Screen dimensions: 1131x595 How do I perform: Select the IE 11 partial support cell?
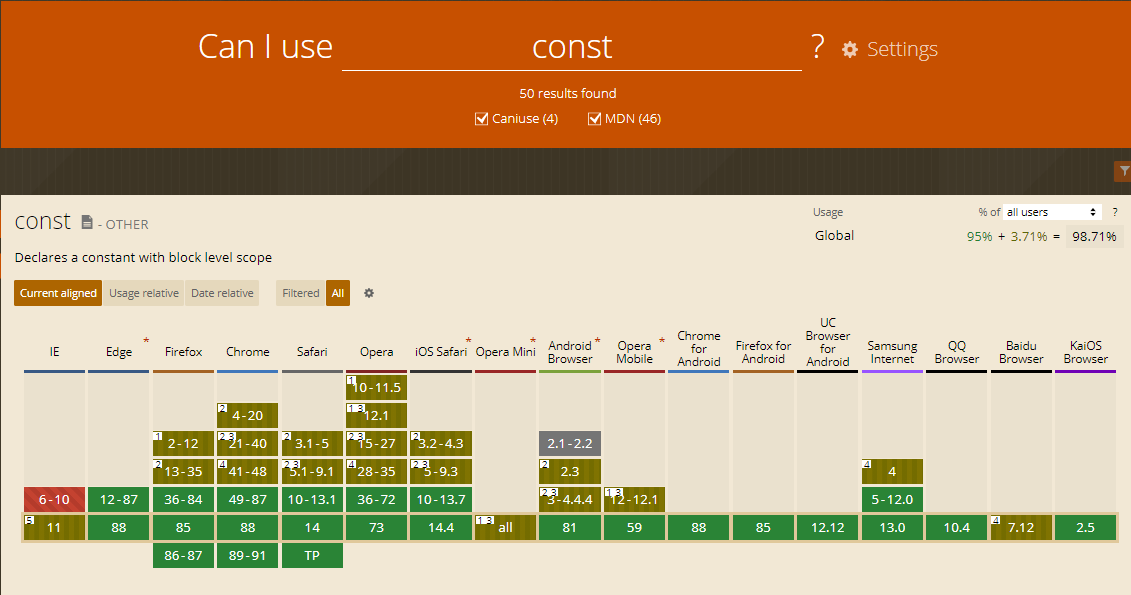pos(54,528)
